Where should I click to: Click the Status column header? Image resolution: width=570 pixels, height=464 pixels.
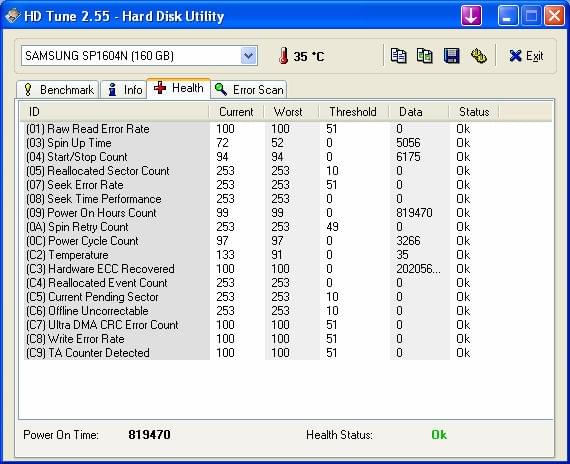[474, 112]
